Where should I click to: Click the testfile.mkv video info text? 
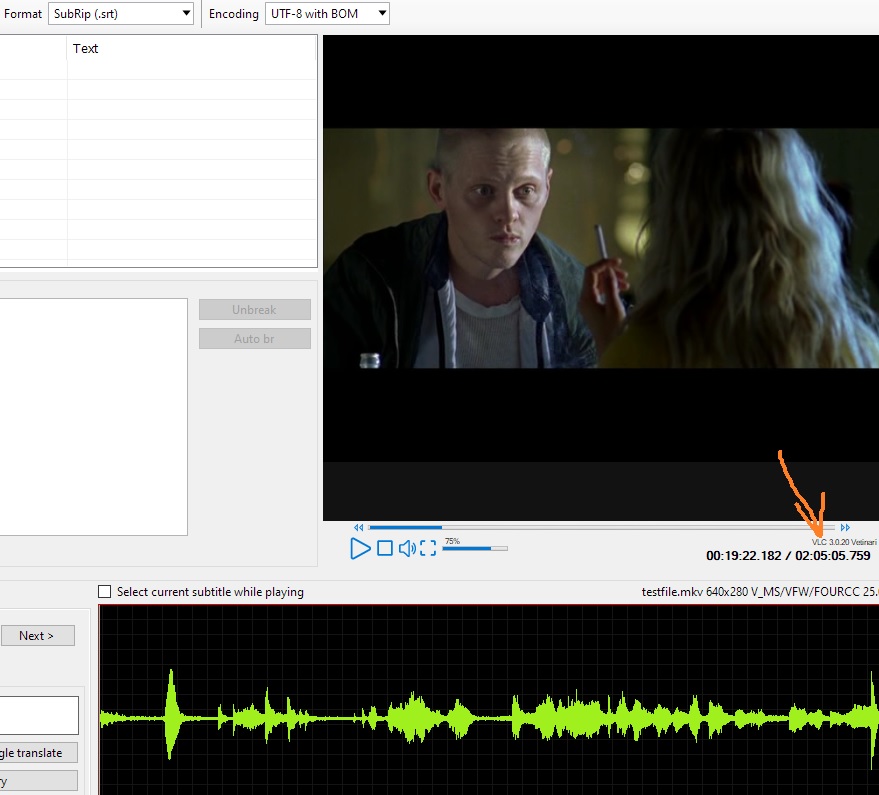coord(760,591)
